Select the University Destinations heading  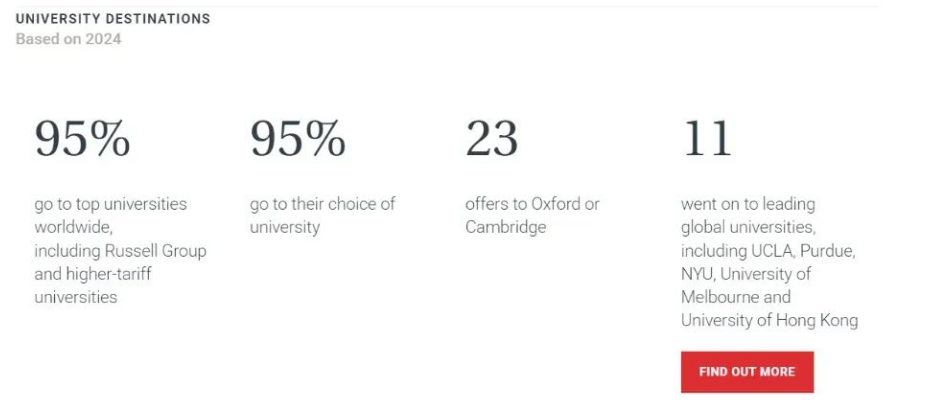[113, 18]
